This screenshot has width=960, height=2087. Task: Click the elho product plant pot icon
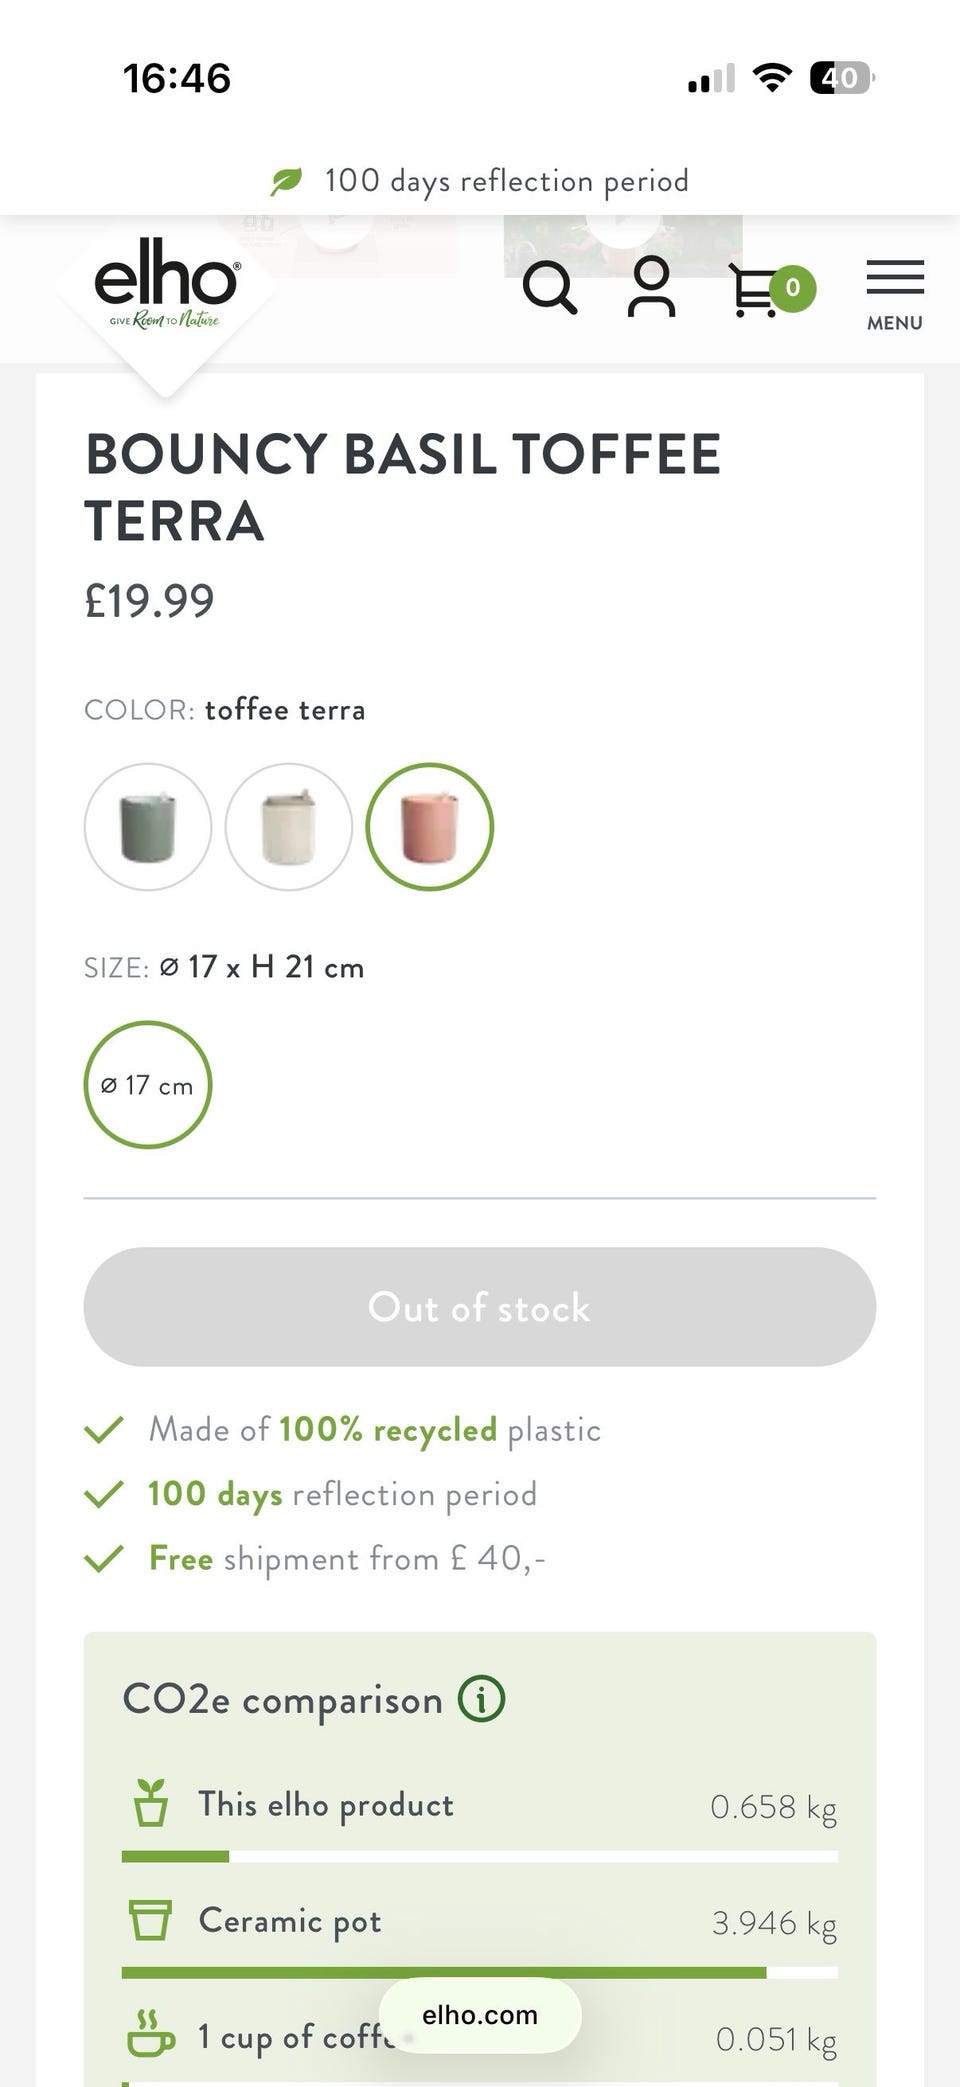[151, 1803]
